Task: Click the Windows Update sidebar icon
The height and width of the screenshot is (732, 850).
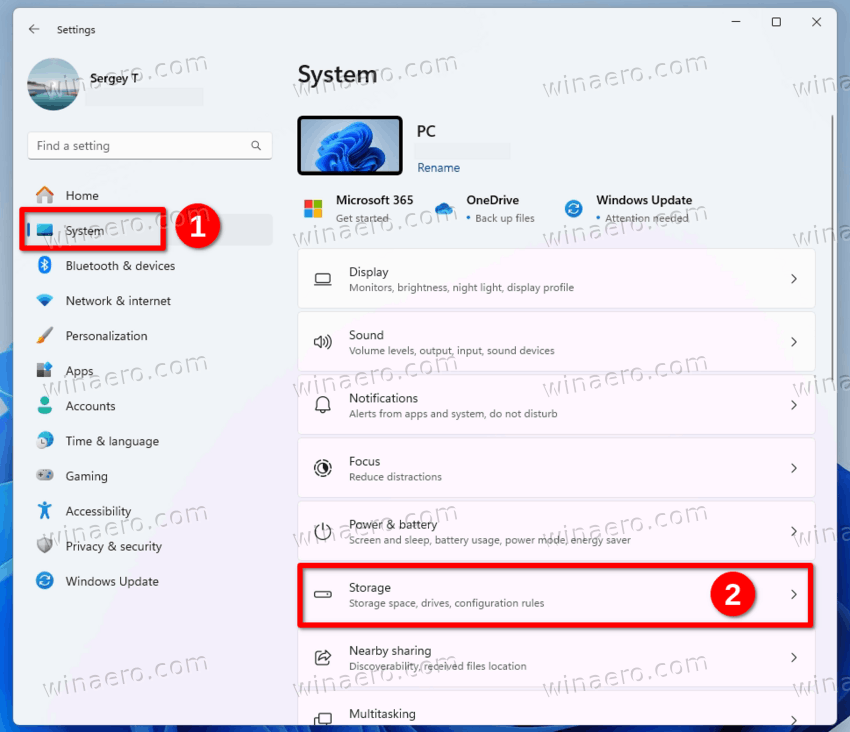Action: [45, 581]
